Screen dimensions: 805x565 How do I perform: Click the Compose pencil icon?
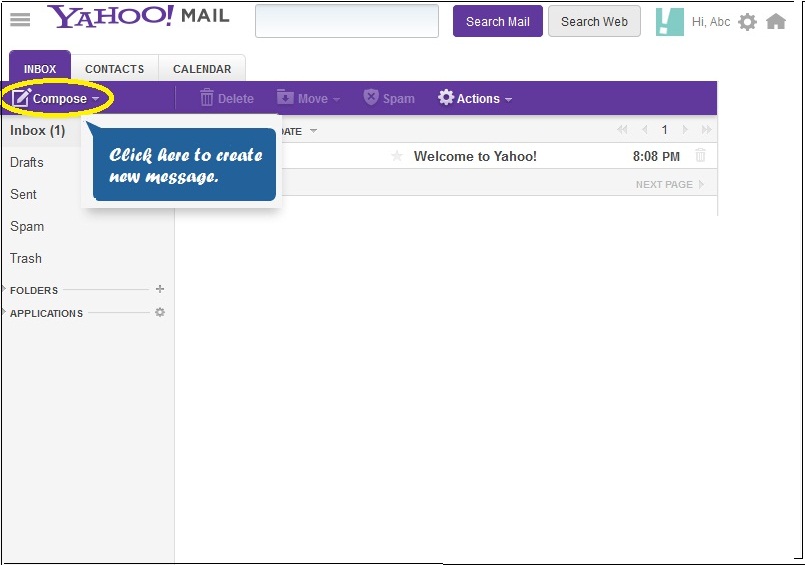tap(21, 98)
